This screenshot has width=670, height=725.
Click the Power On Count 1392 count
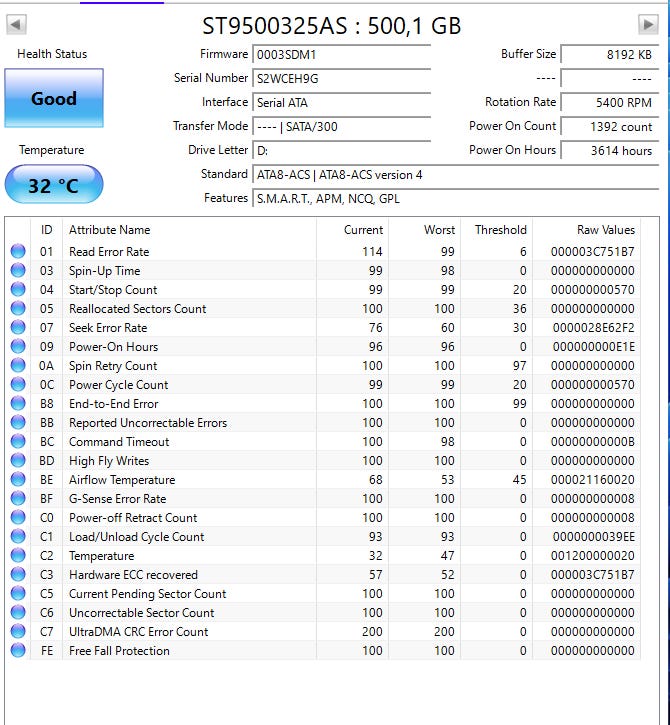click(x=610, y=127)
